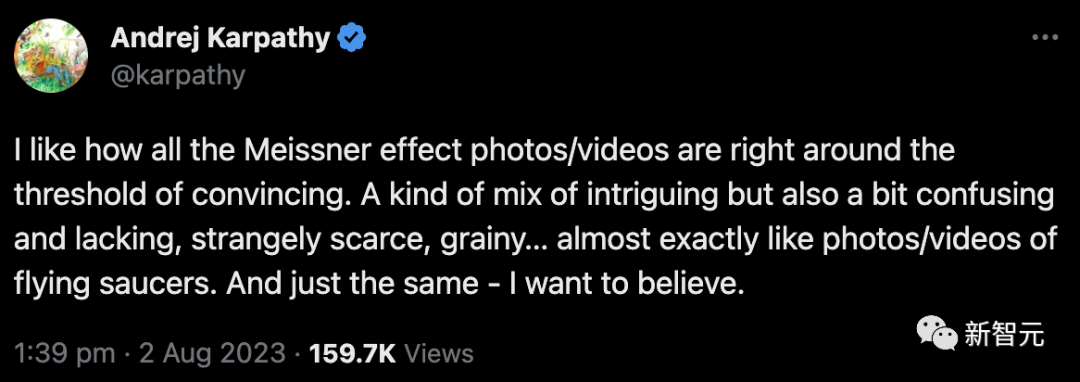Select the 新智元 watermark text
The image size is (1080, 382).
pyautogui.click(x=1004, y=335)
